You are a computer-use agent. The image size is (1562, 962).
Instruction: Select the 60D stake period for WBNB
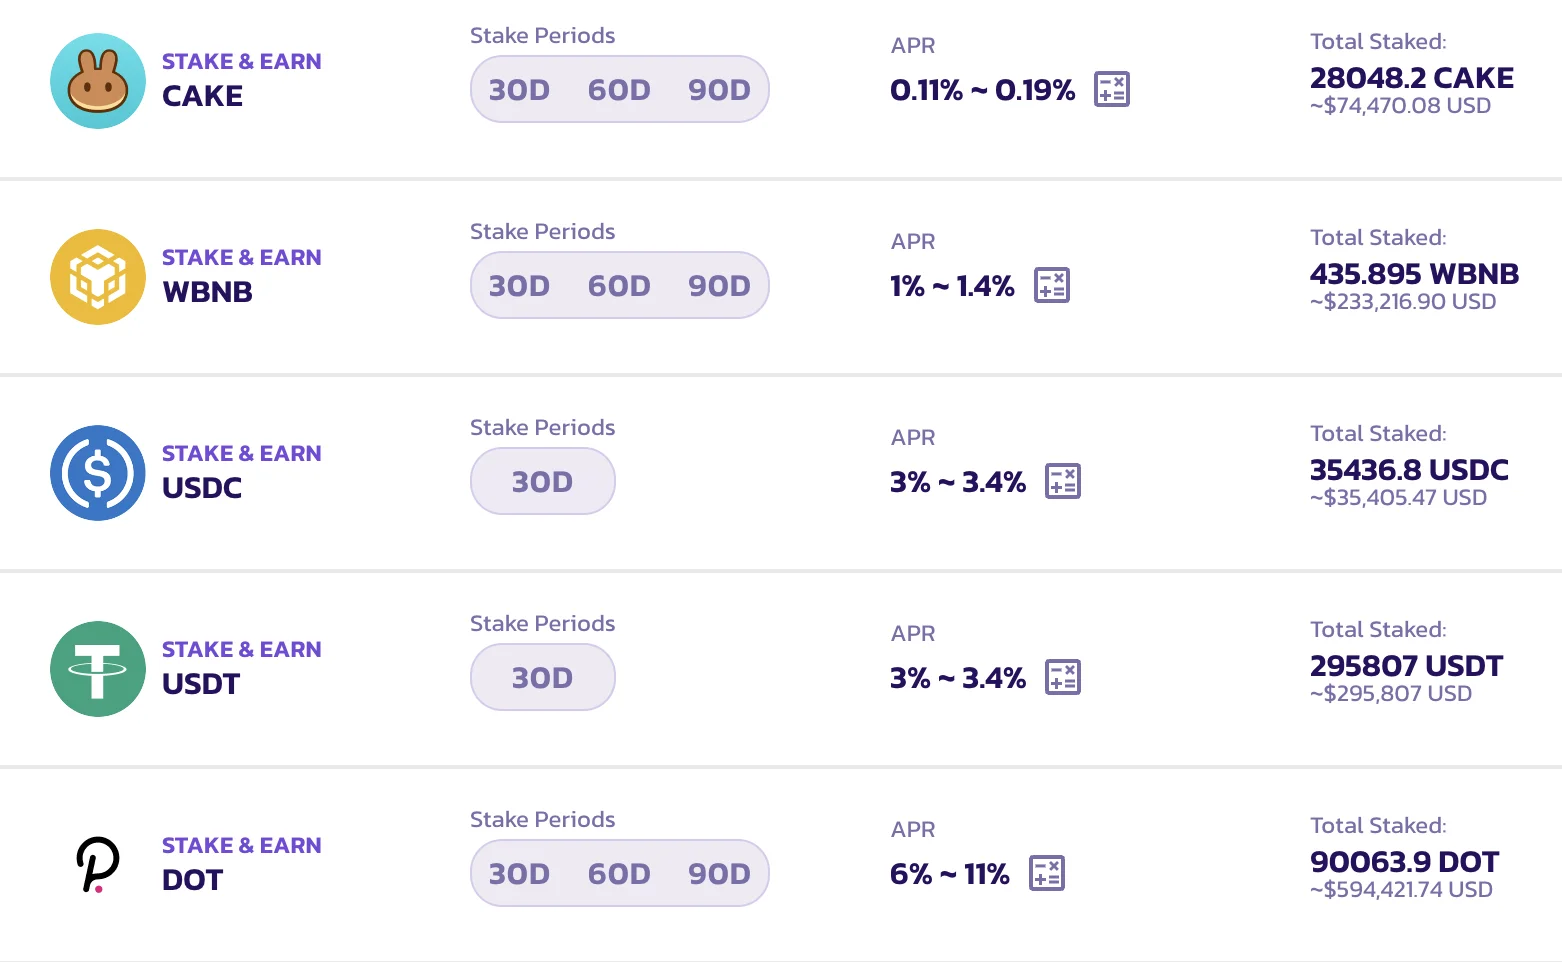coord(619,286)
